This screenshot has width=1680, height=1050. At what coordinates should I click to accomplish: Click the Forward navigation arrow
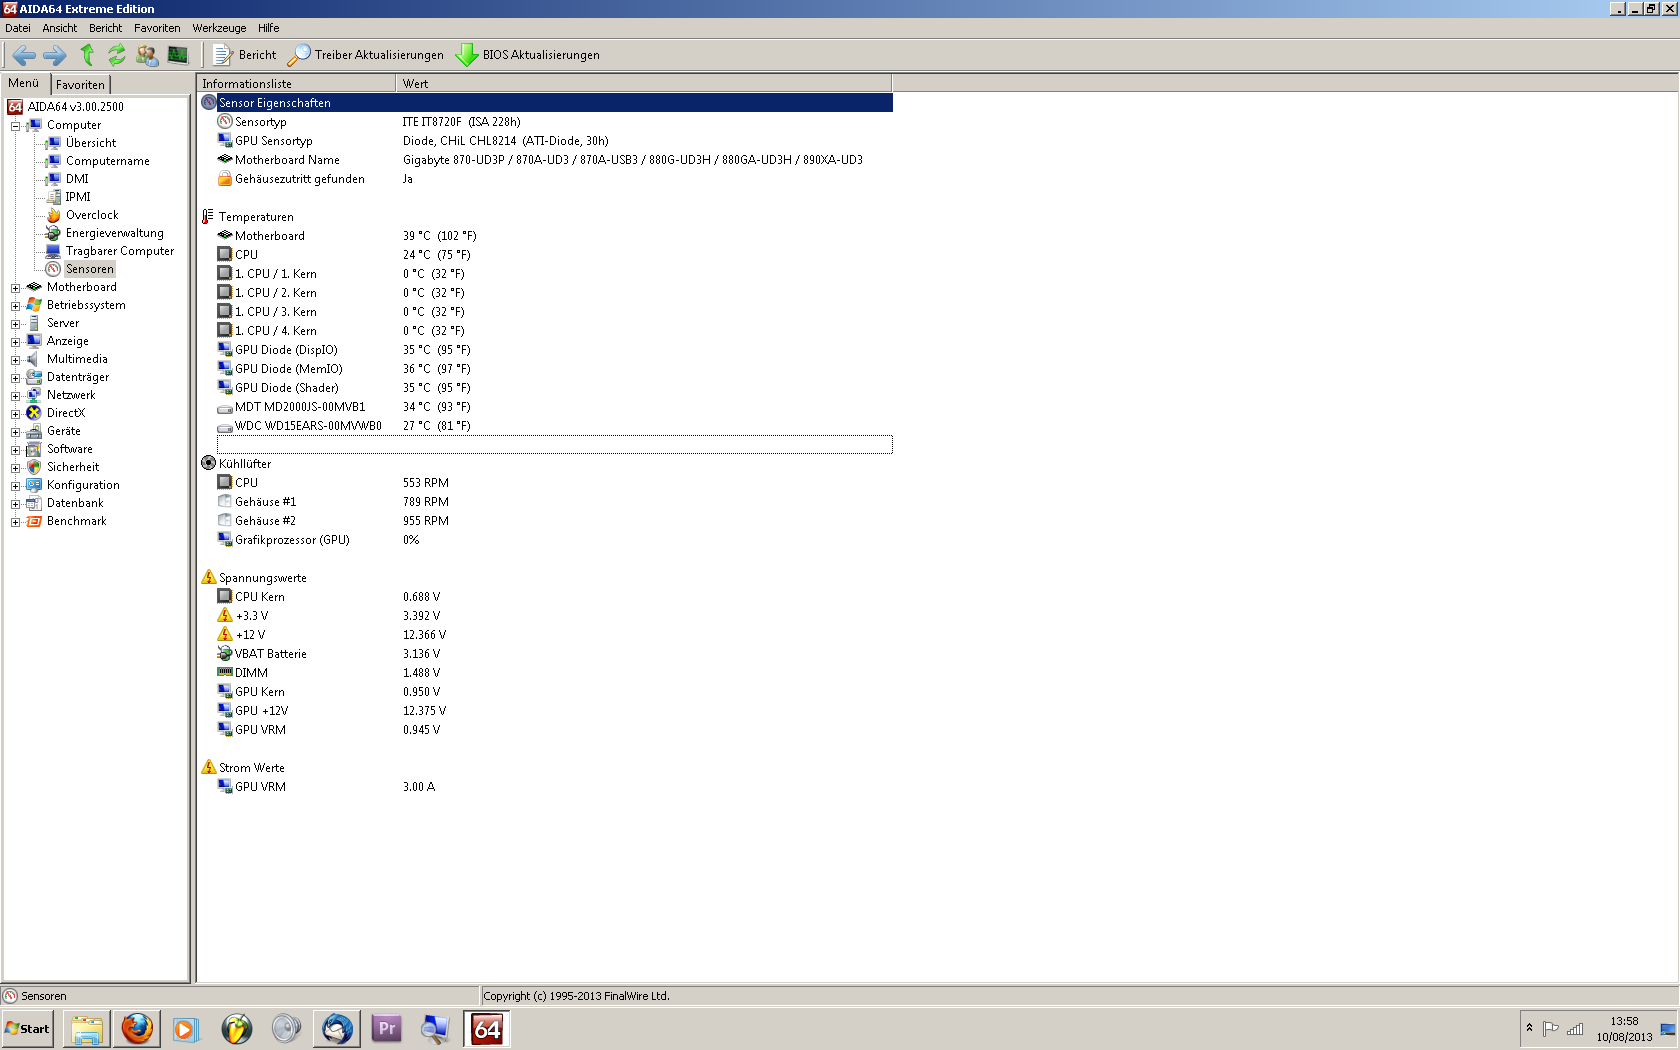[x=55, y=55]
